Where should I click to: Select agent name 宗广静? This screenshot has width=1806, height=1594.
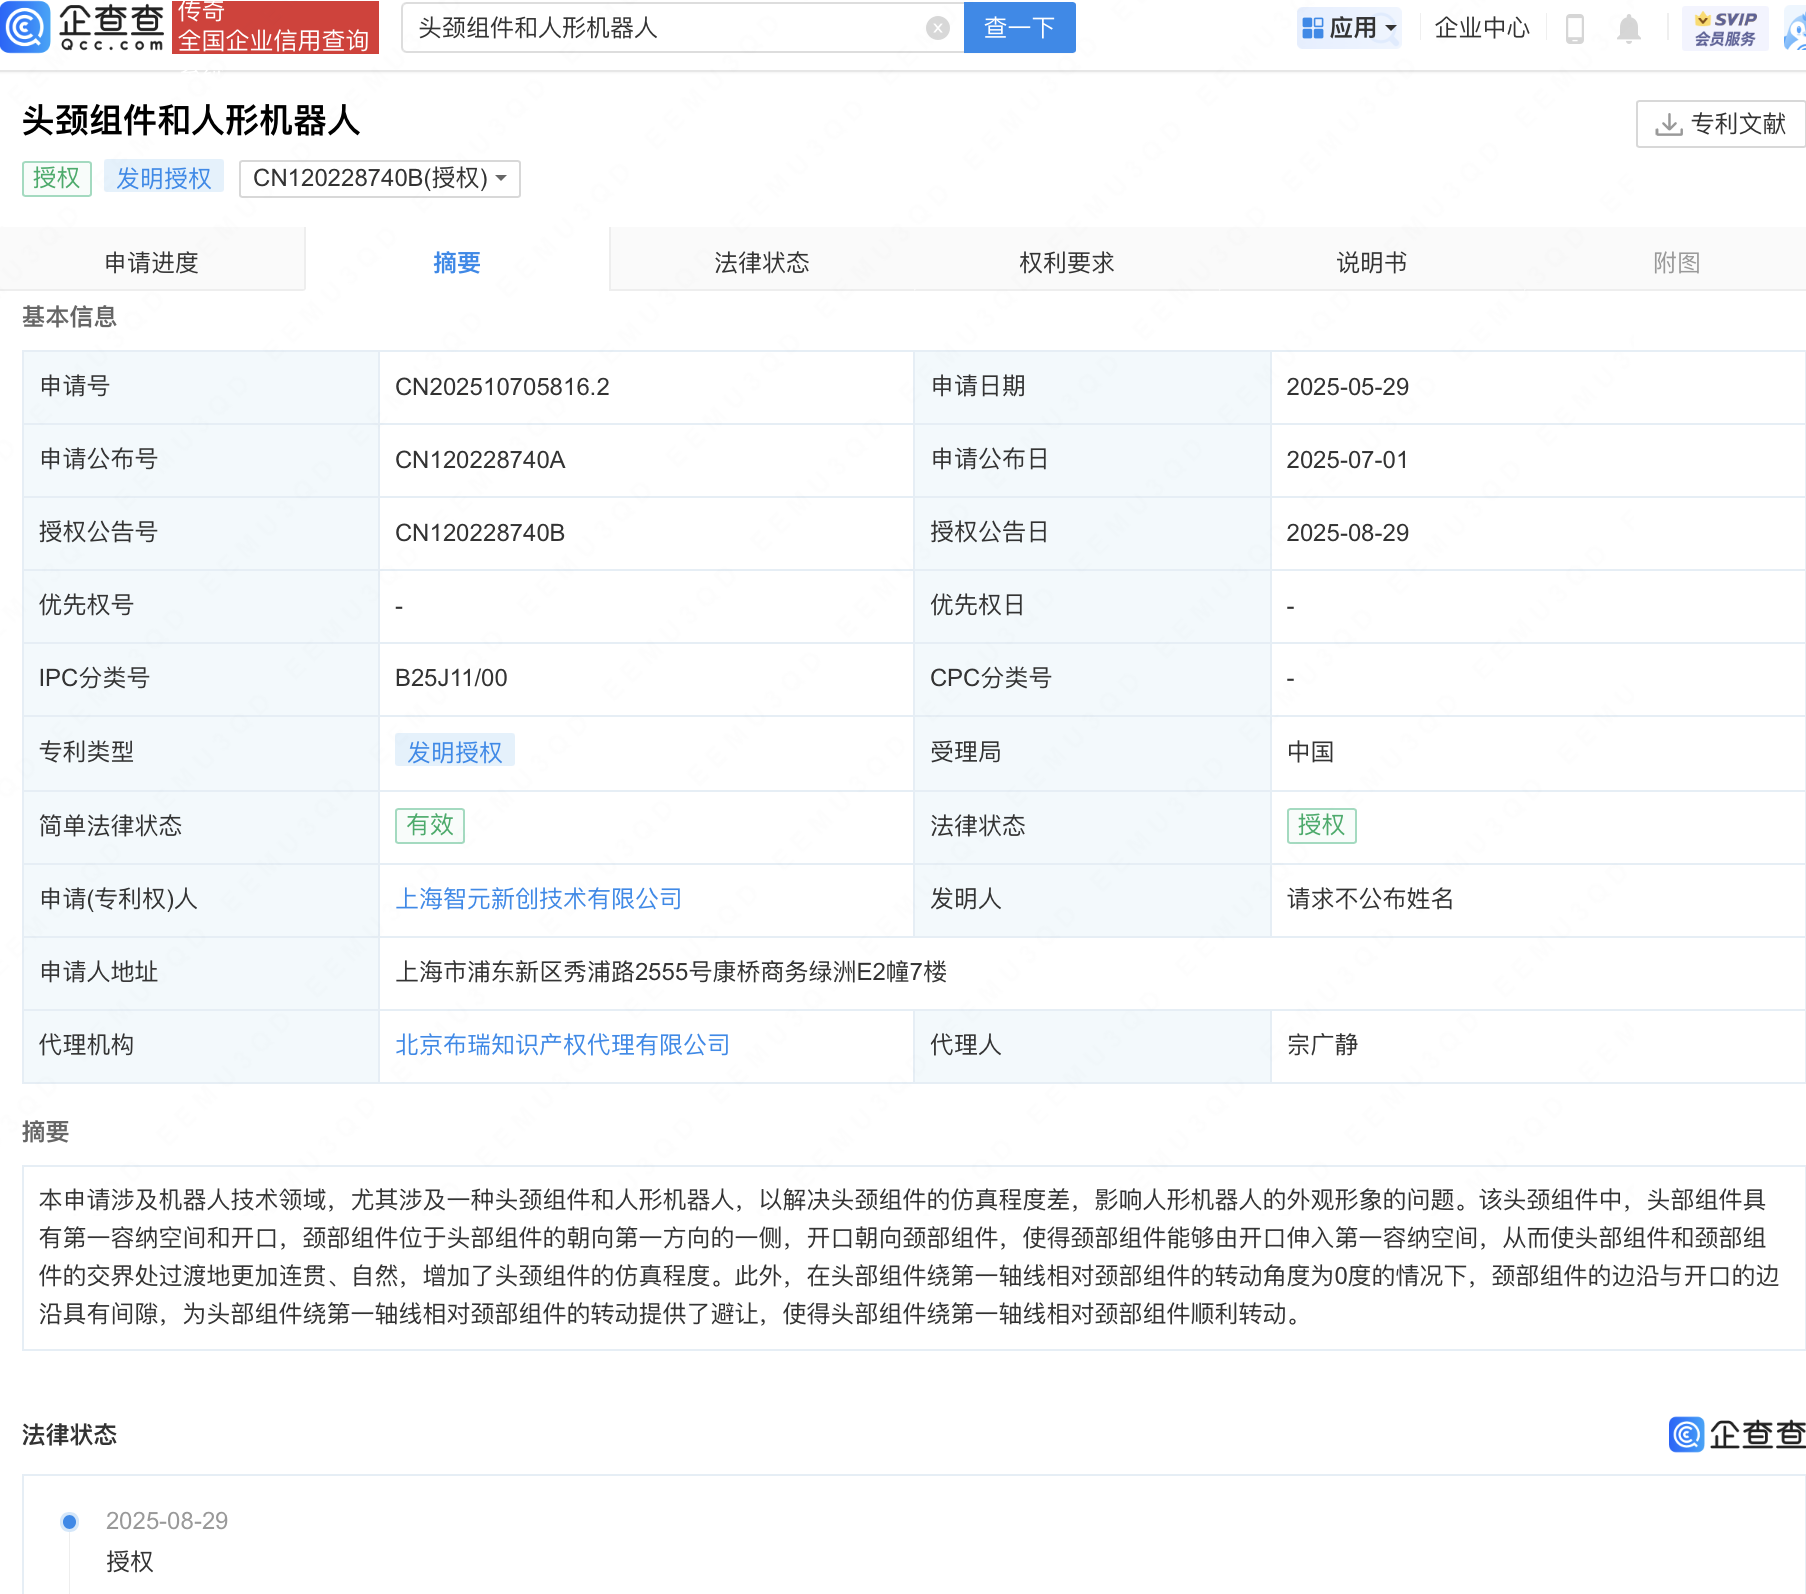[1322, 1045]
